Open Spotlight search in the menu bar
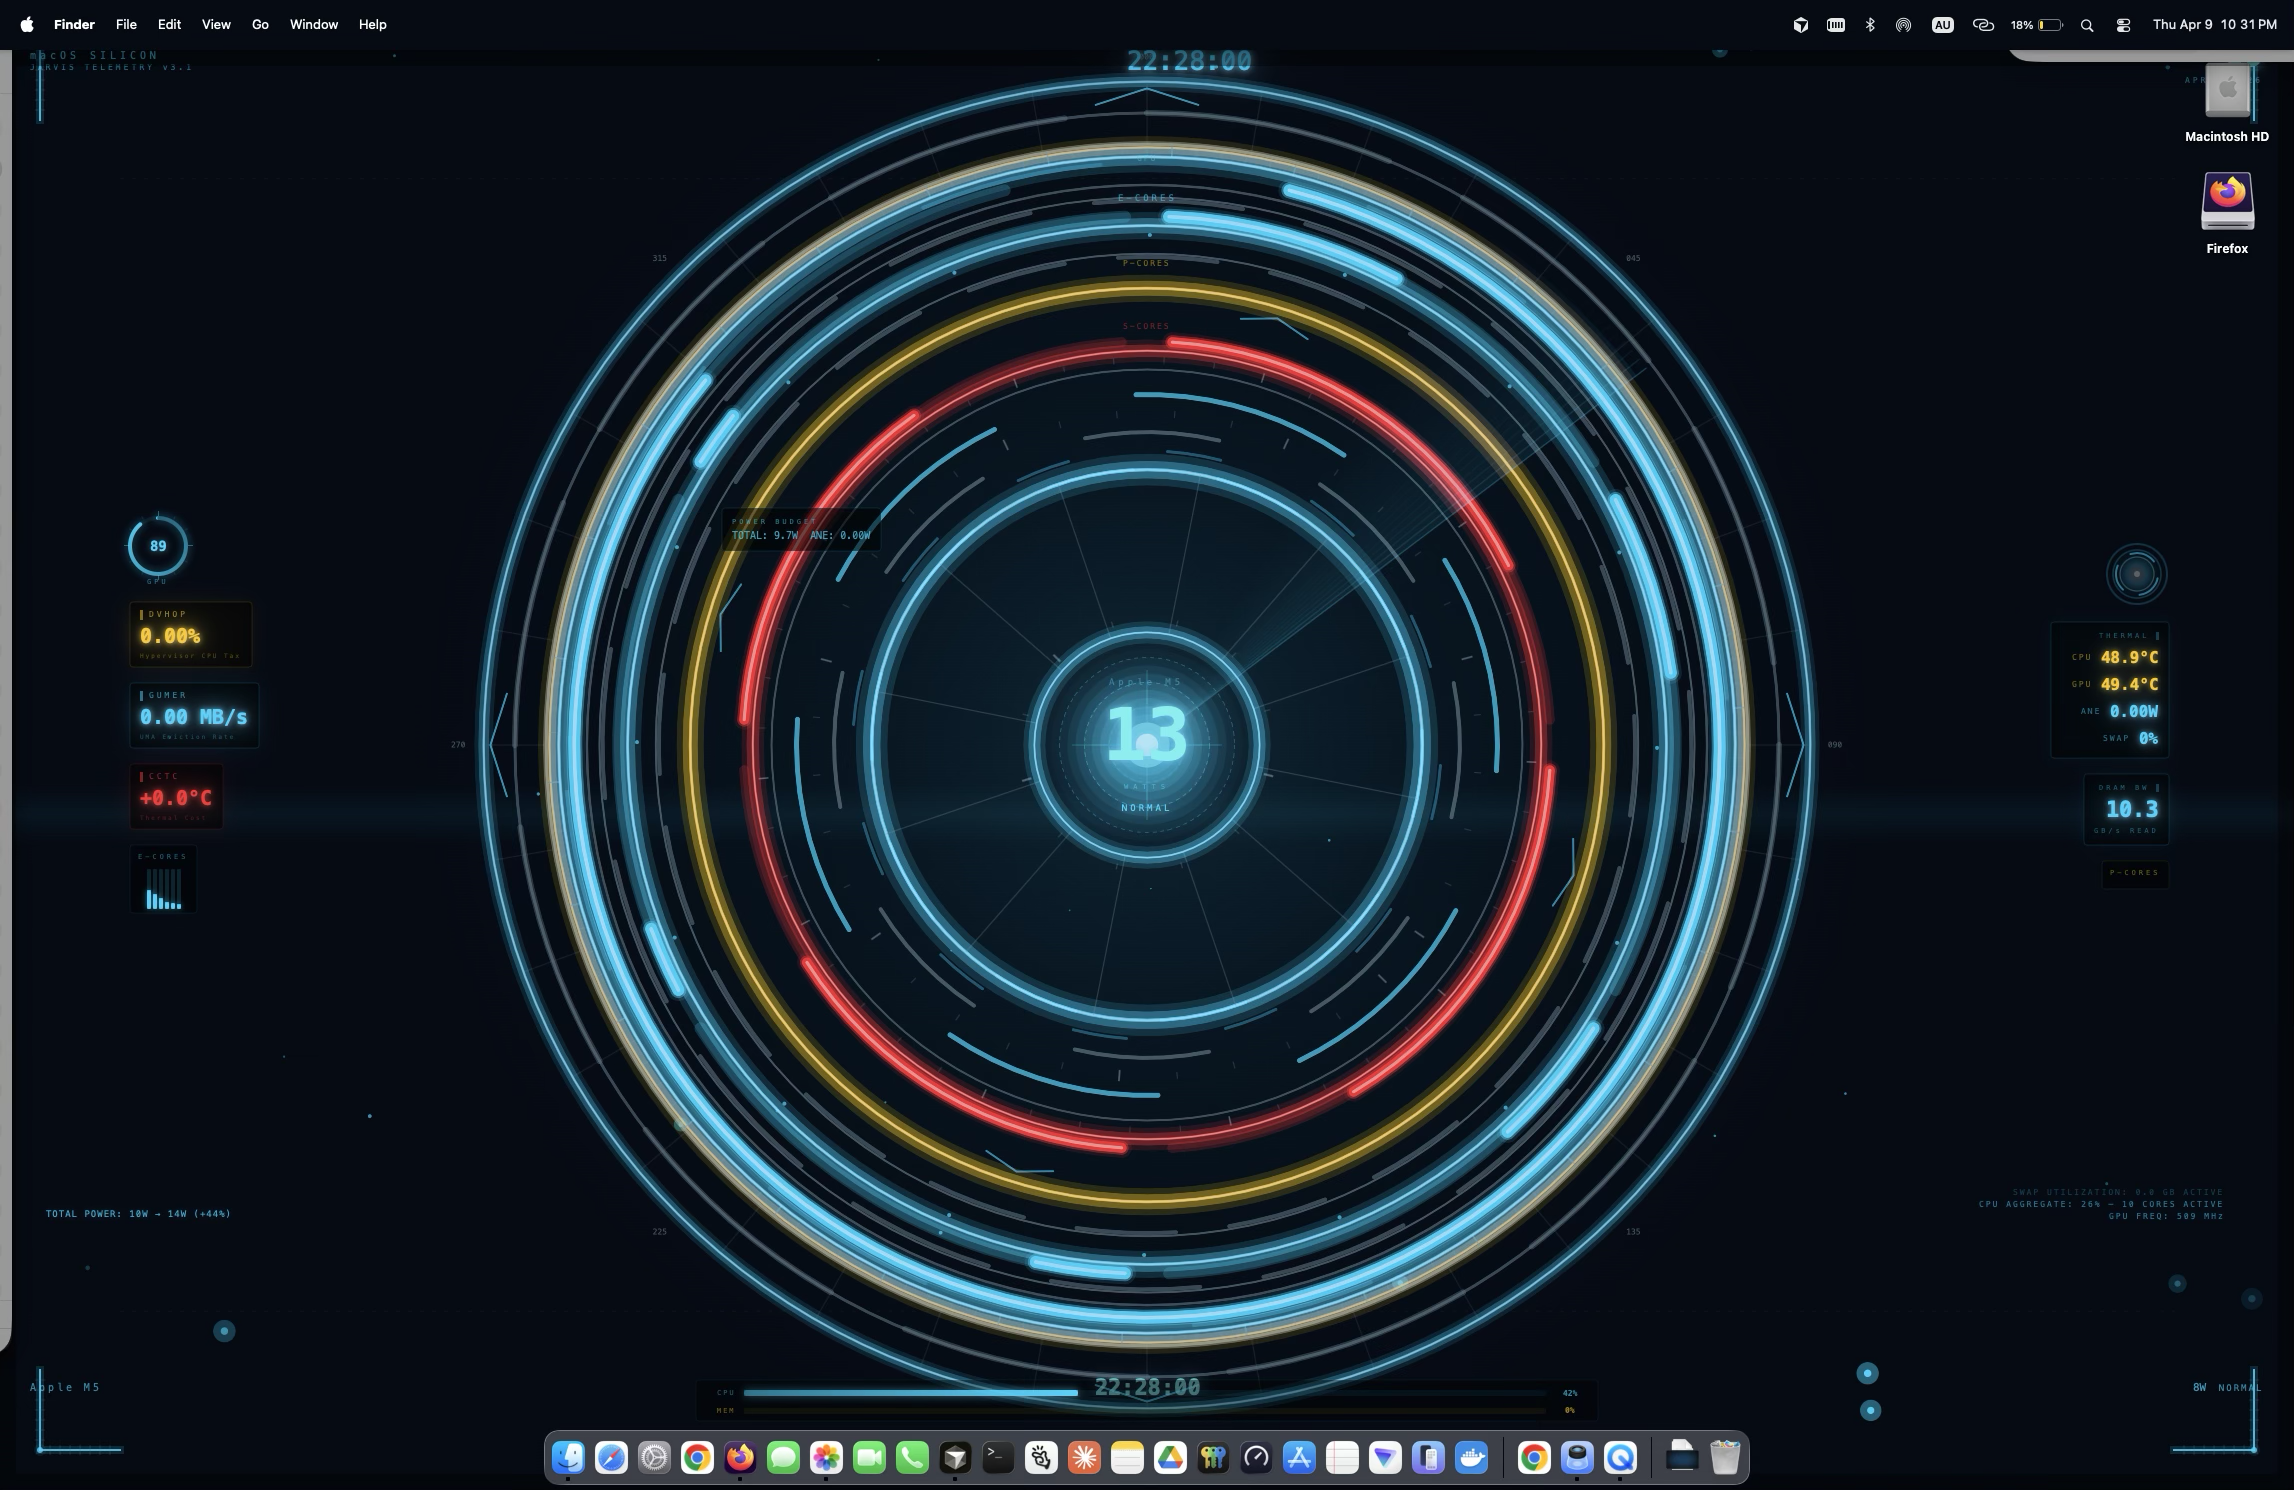The height and width of the screenshot is (1490, 2294). [x=2086, y=24]
